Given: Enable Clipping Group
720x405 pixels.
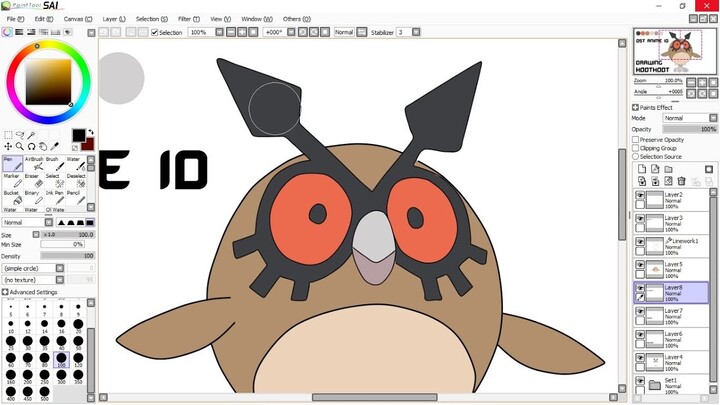Looking at the screenshot, I should (x=636, y=148).
